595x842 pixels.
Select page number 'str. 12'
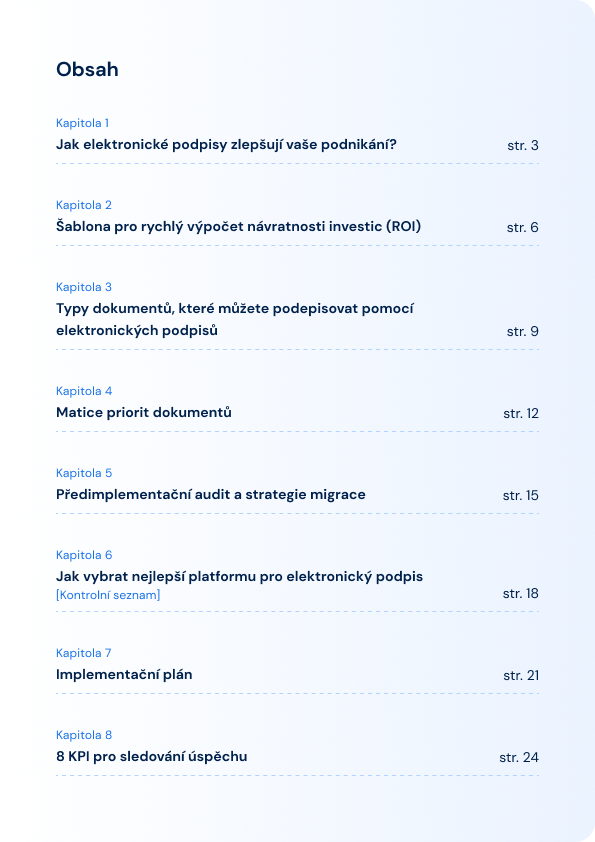(521, 413)
